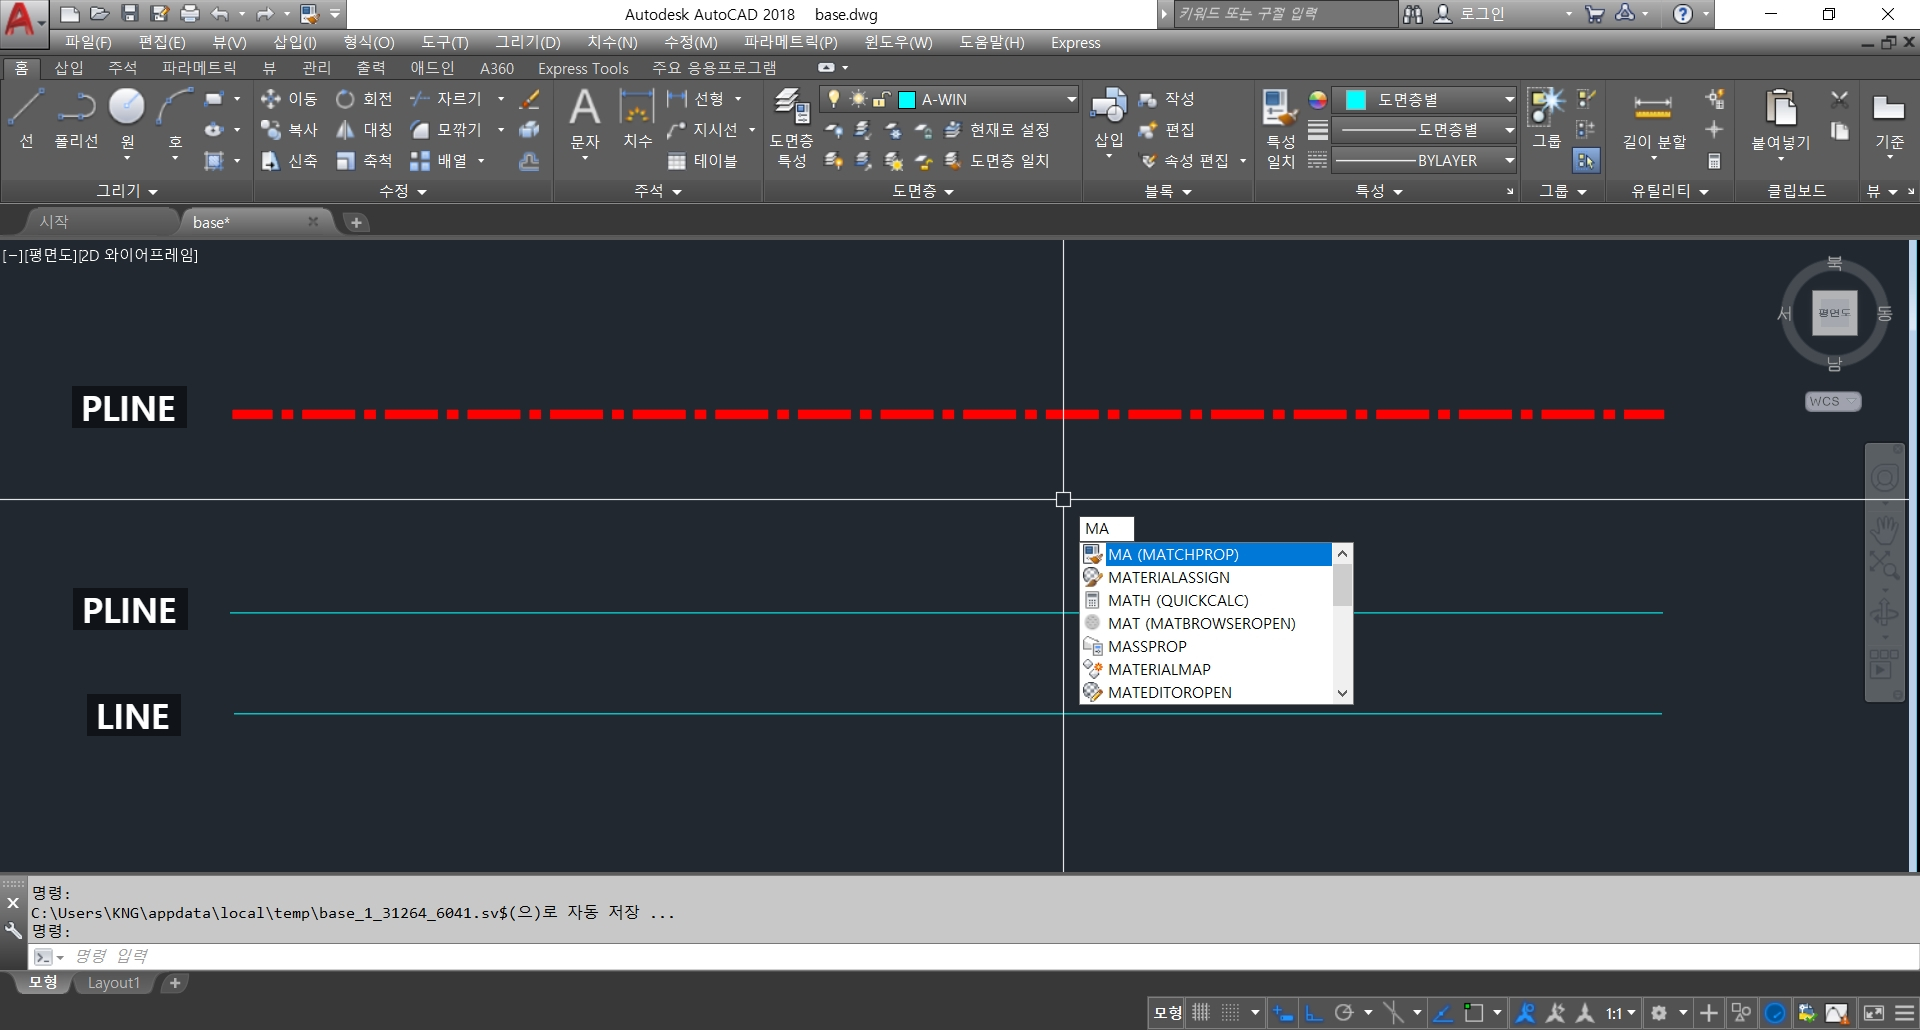Click 도면층 일치 layer match button

point(997,161)
